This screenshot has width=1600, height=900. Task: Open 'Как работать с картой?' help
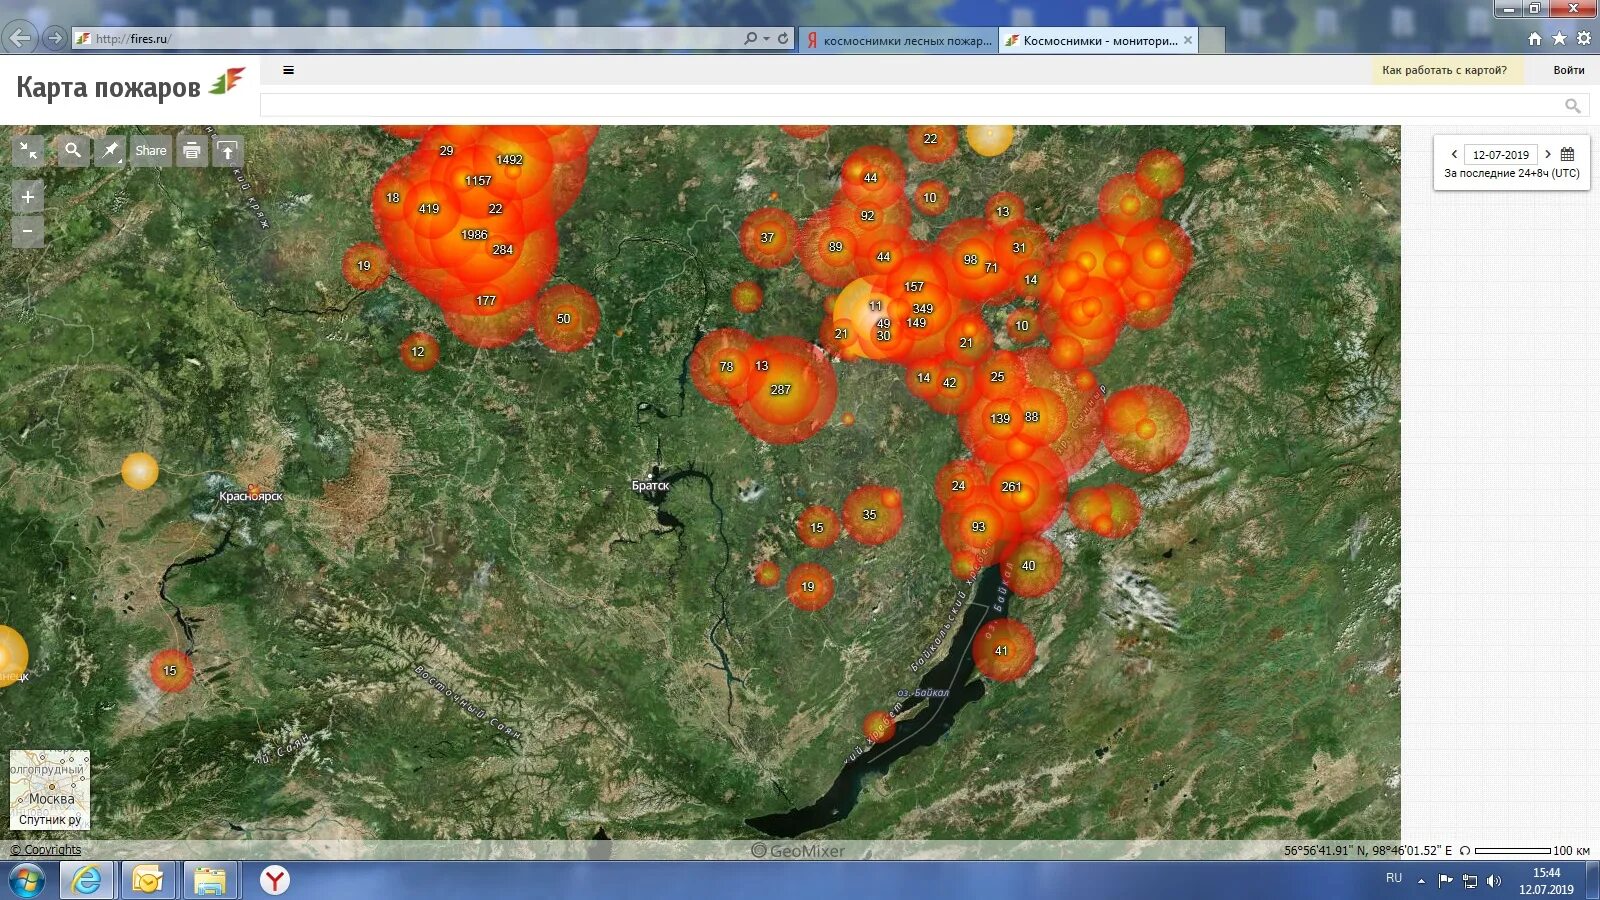[1444, 70]
